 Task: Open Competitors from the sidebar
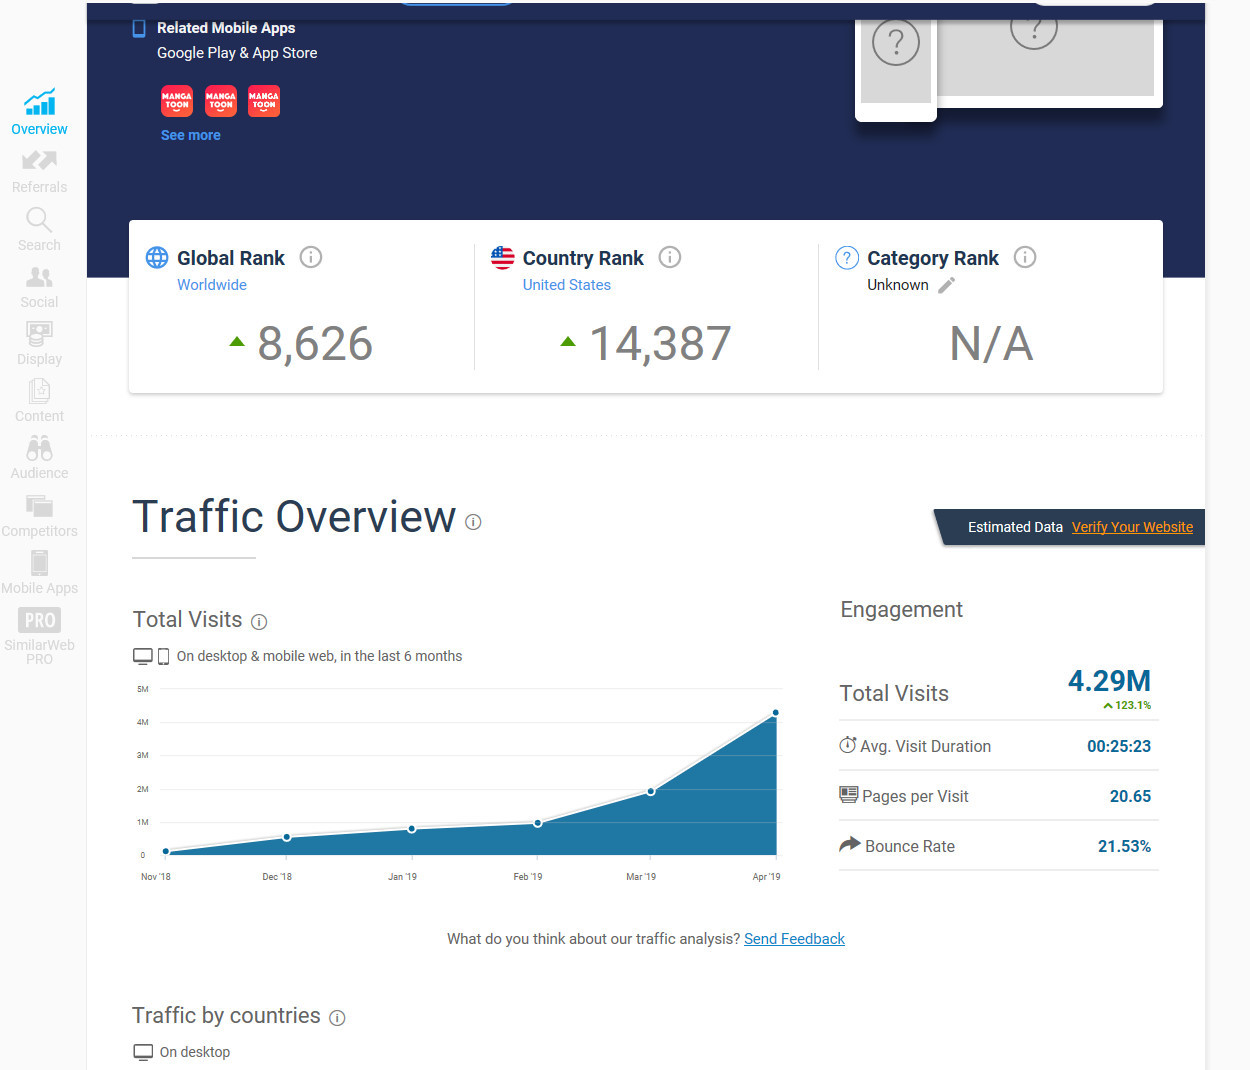[39, 515]
